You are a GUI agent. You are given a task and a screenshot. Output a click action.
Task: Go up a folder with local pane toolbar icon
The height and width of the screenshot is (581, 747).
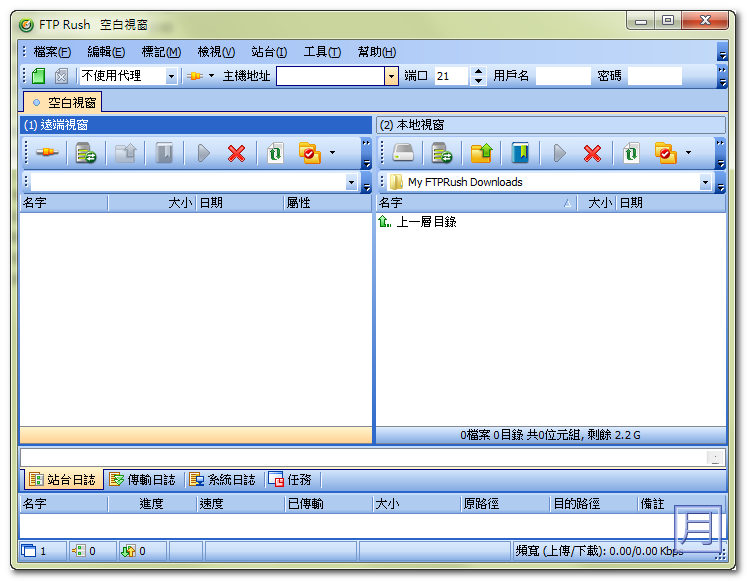pyautogui.click(x=482, y=153)
